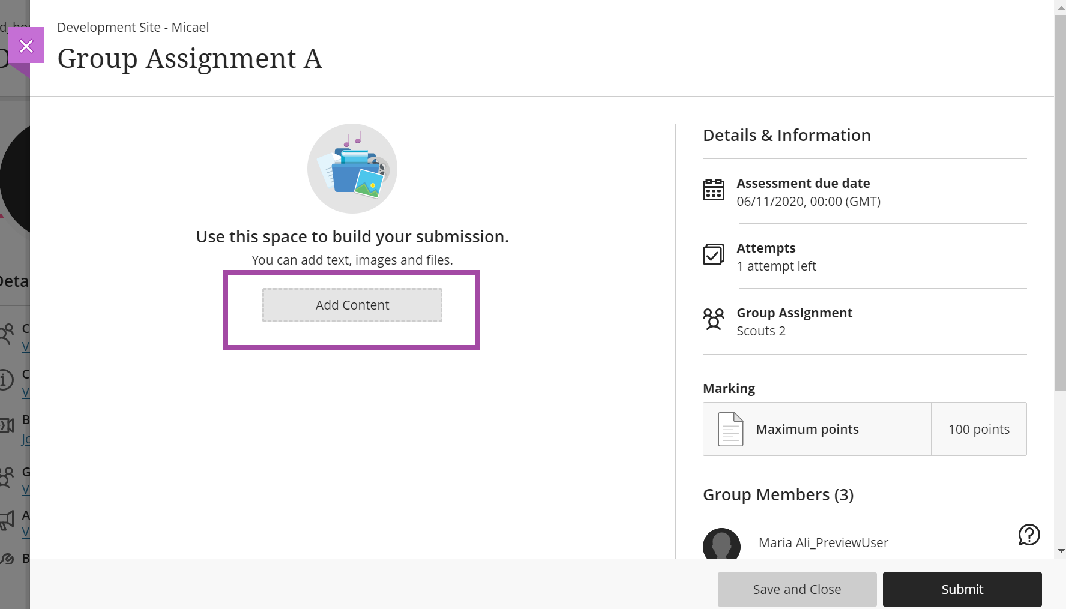Submit the assignment
The height and width of the screenshot is (609, 1066).
(961, 589)
